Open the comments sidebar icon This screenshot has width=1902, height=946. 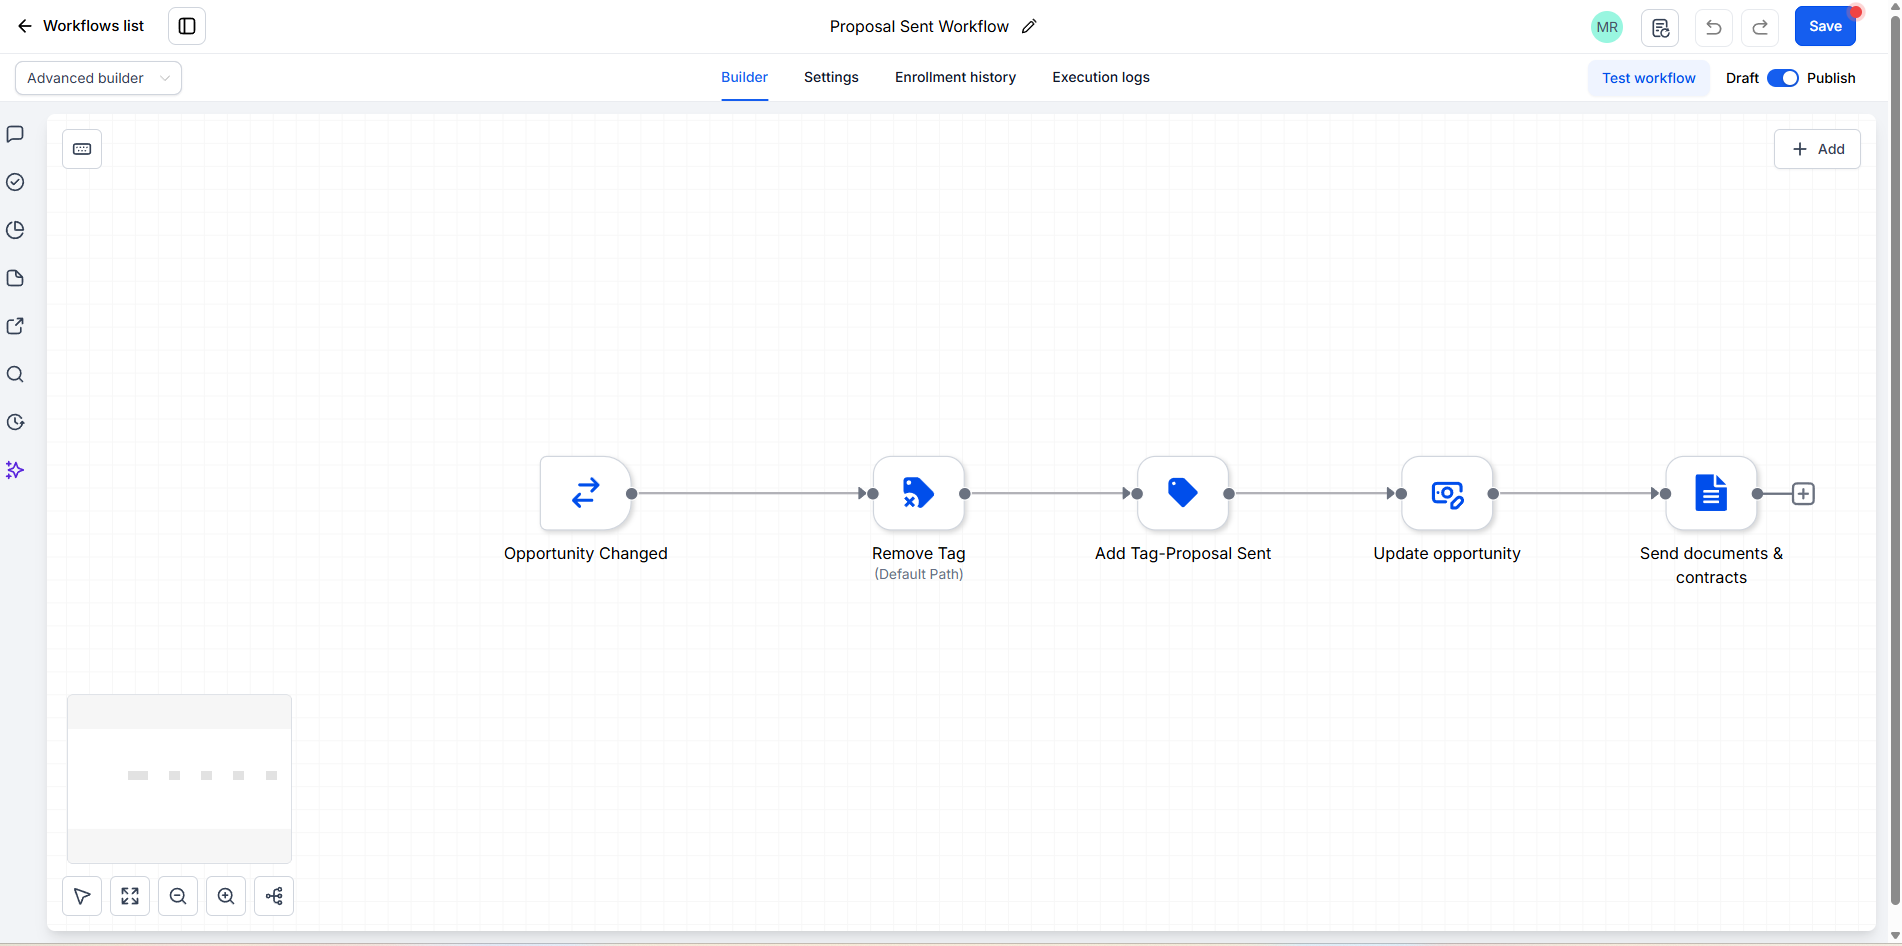pyautogui.click(x=15, y=134)
